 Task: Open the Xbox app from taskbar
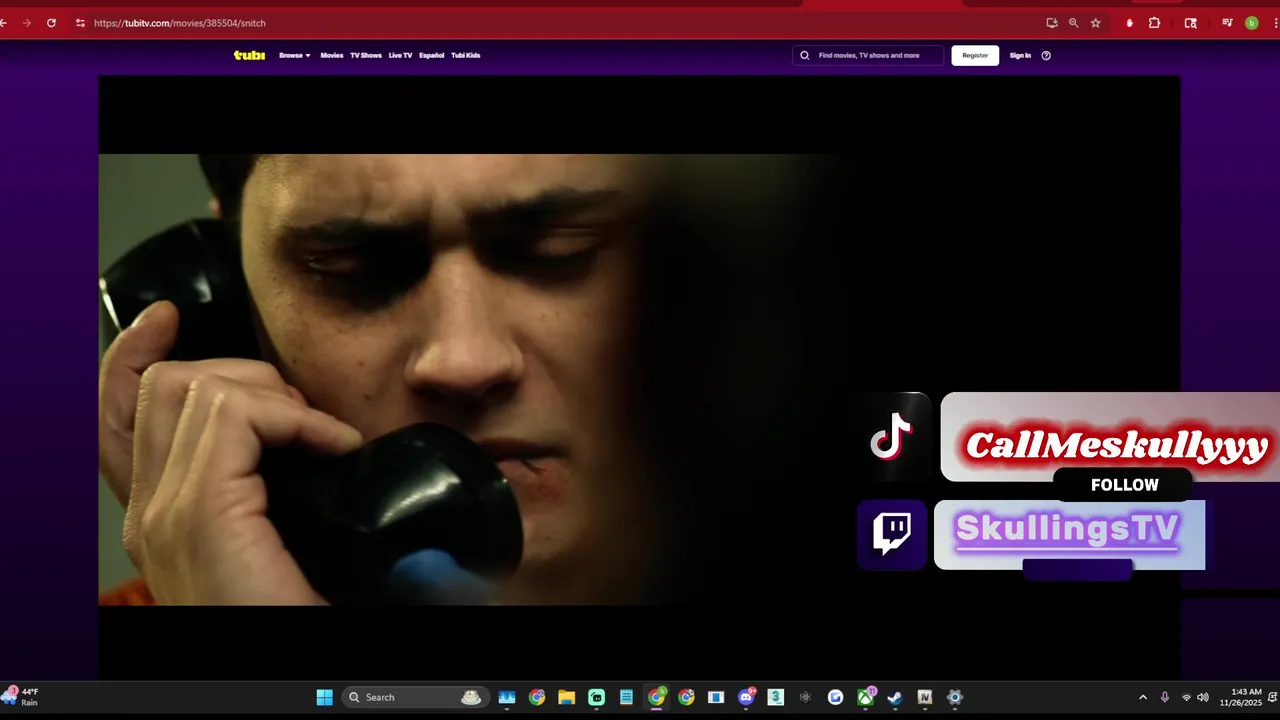(866, 697)
